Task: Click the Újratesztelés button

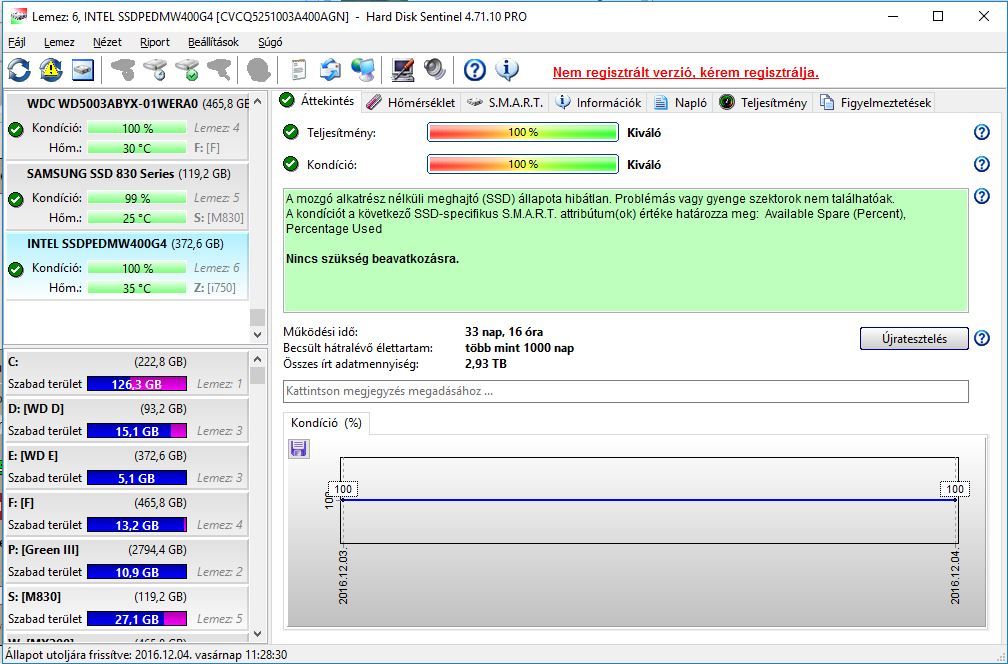Action: click(914, 338)
